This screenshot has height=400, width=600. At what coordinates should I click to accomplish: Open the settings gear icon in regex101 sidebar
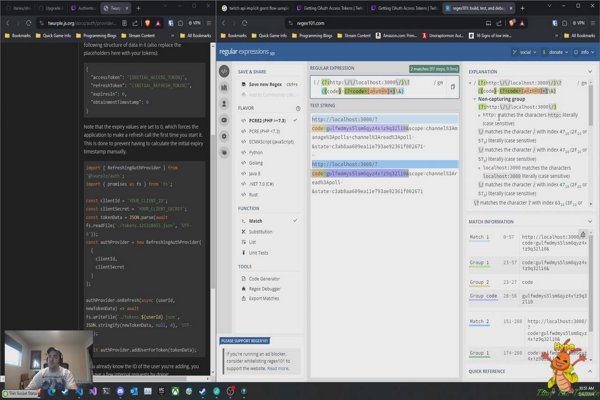pyautogui.click(x=224, y=136)
